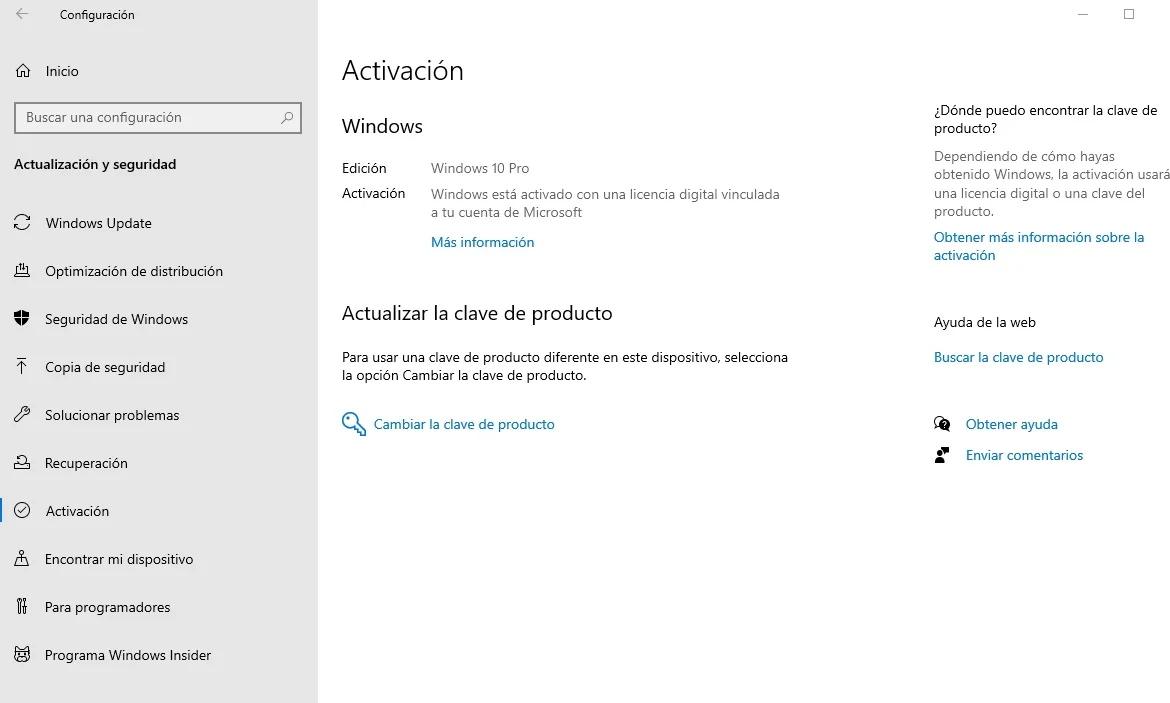Return to Inicio with the home icon
The image size is (1170, 703).
coord(21,71)
